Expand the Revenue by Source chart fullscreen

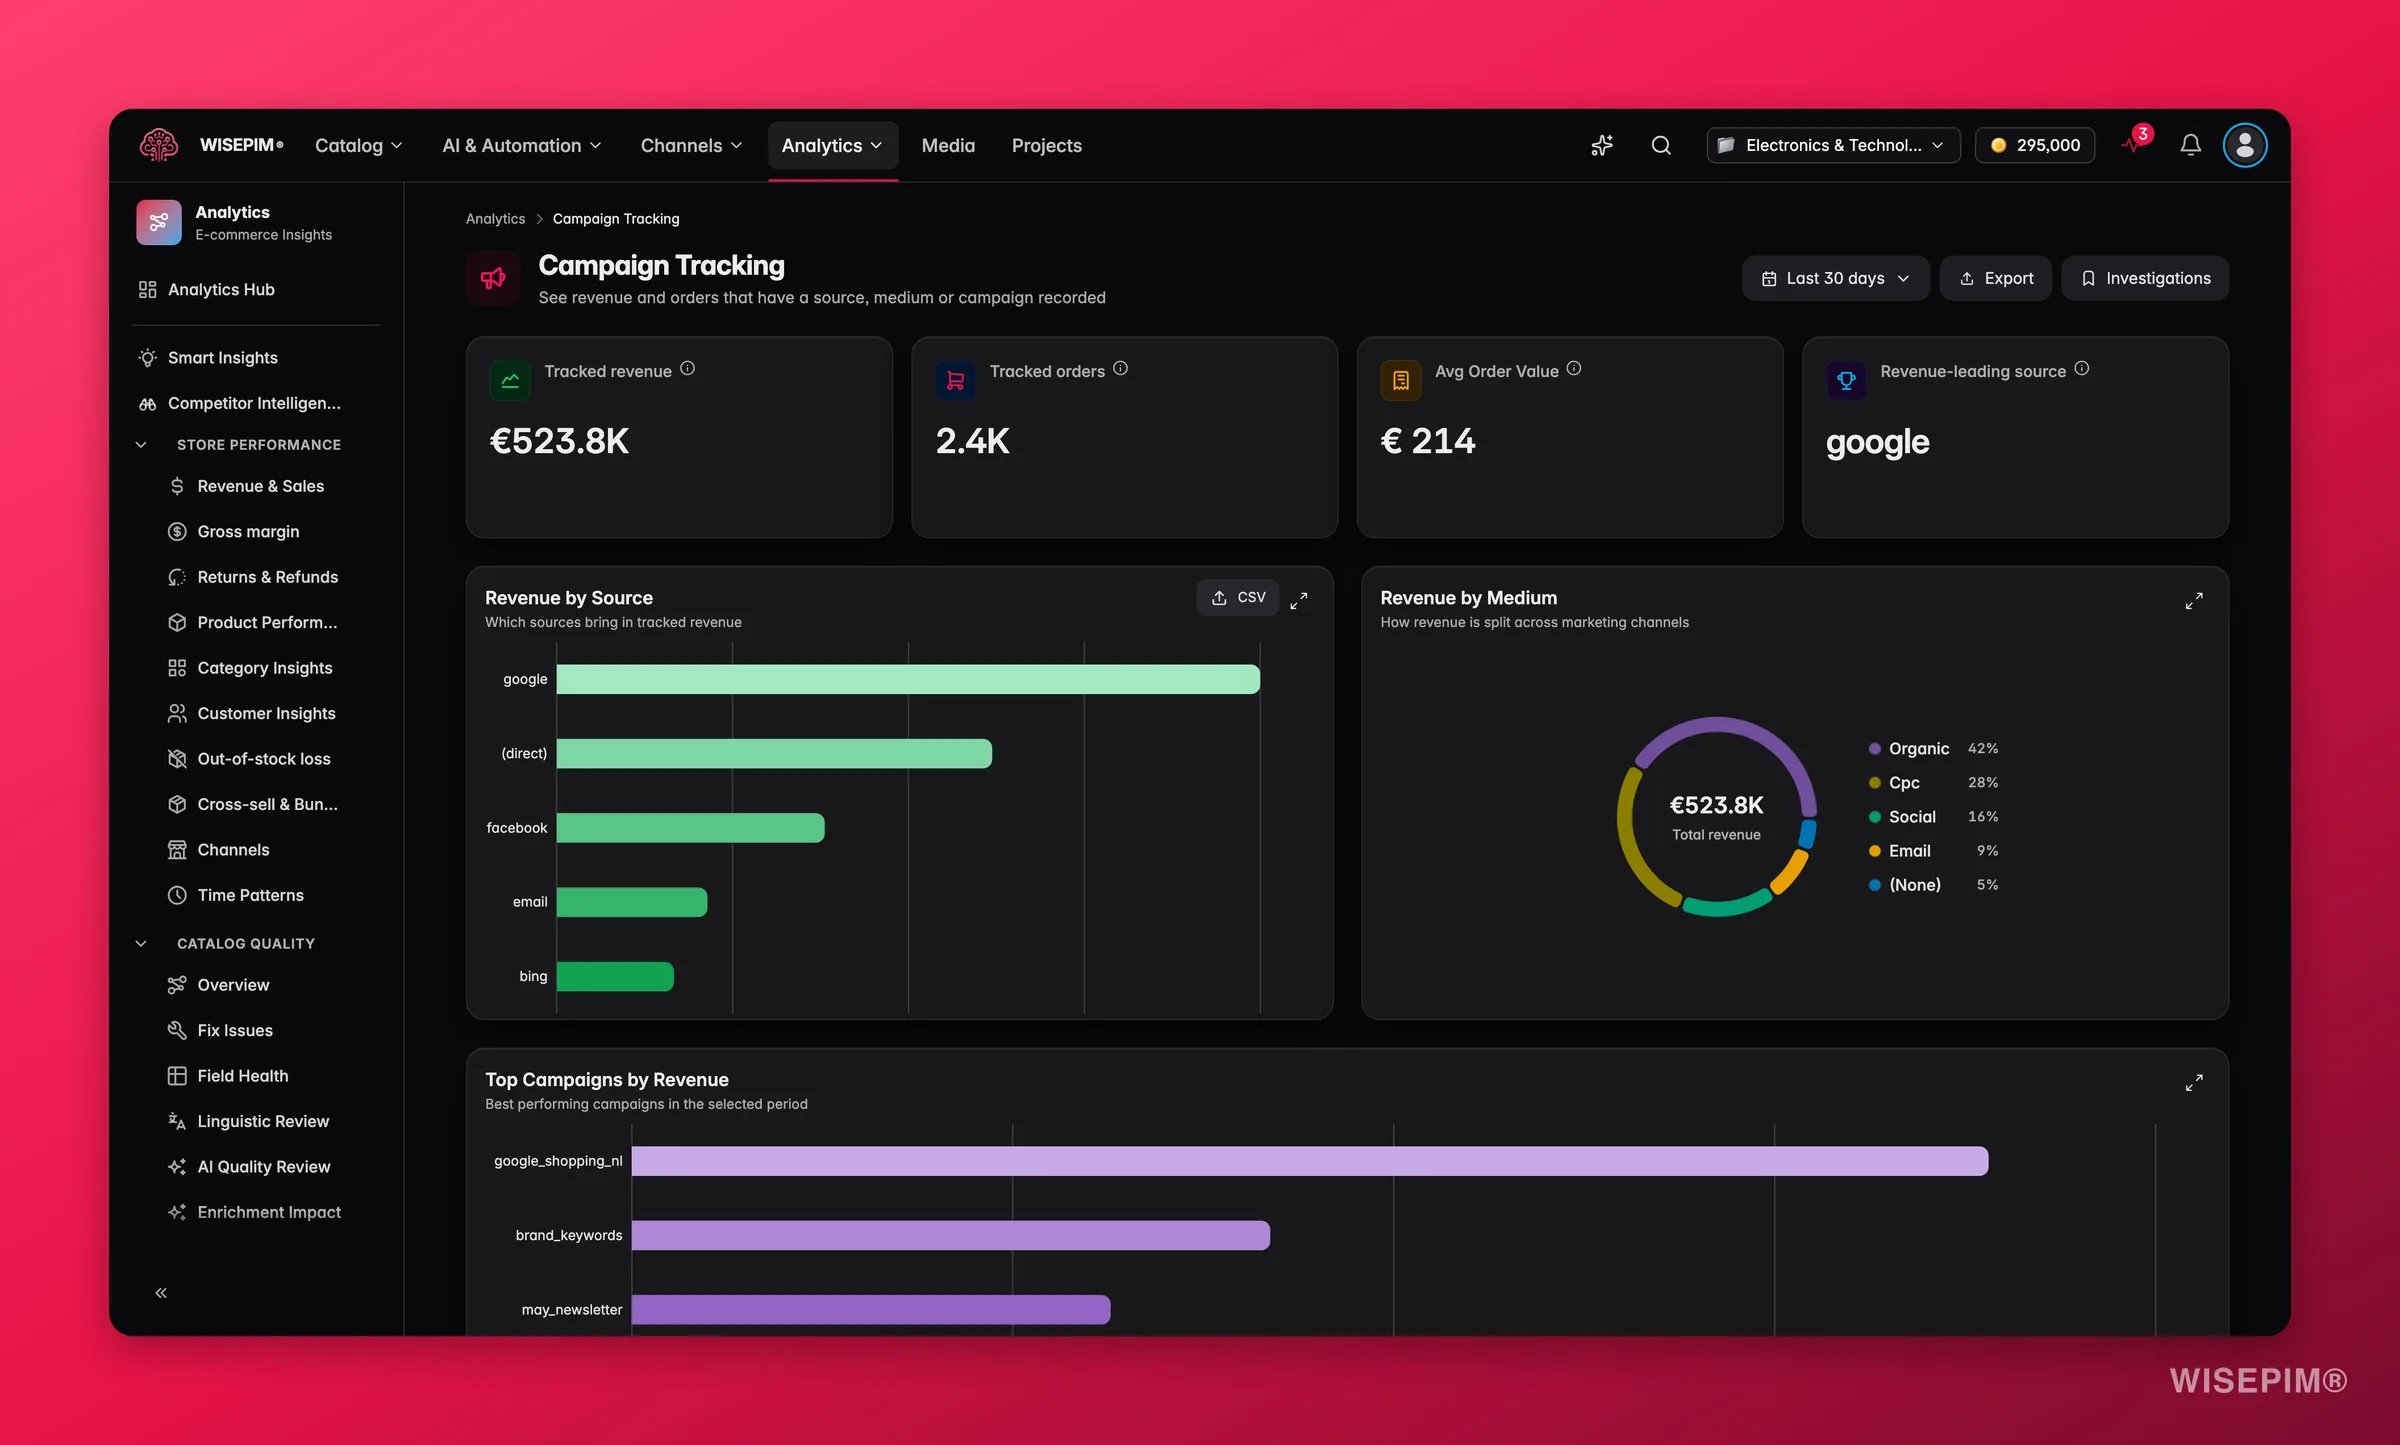1299,600
